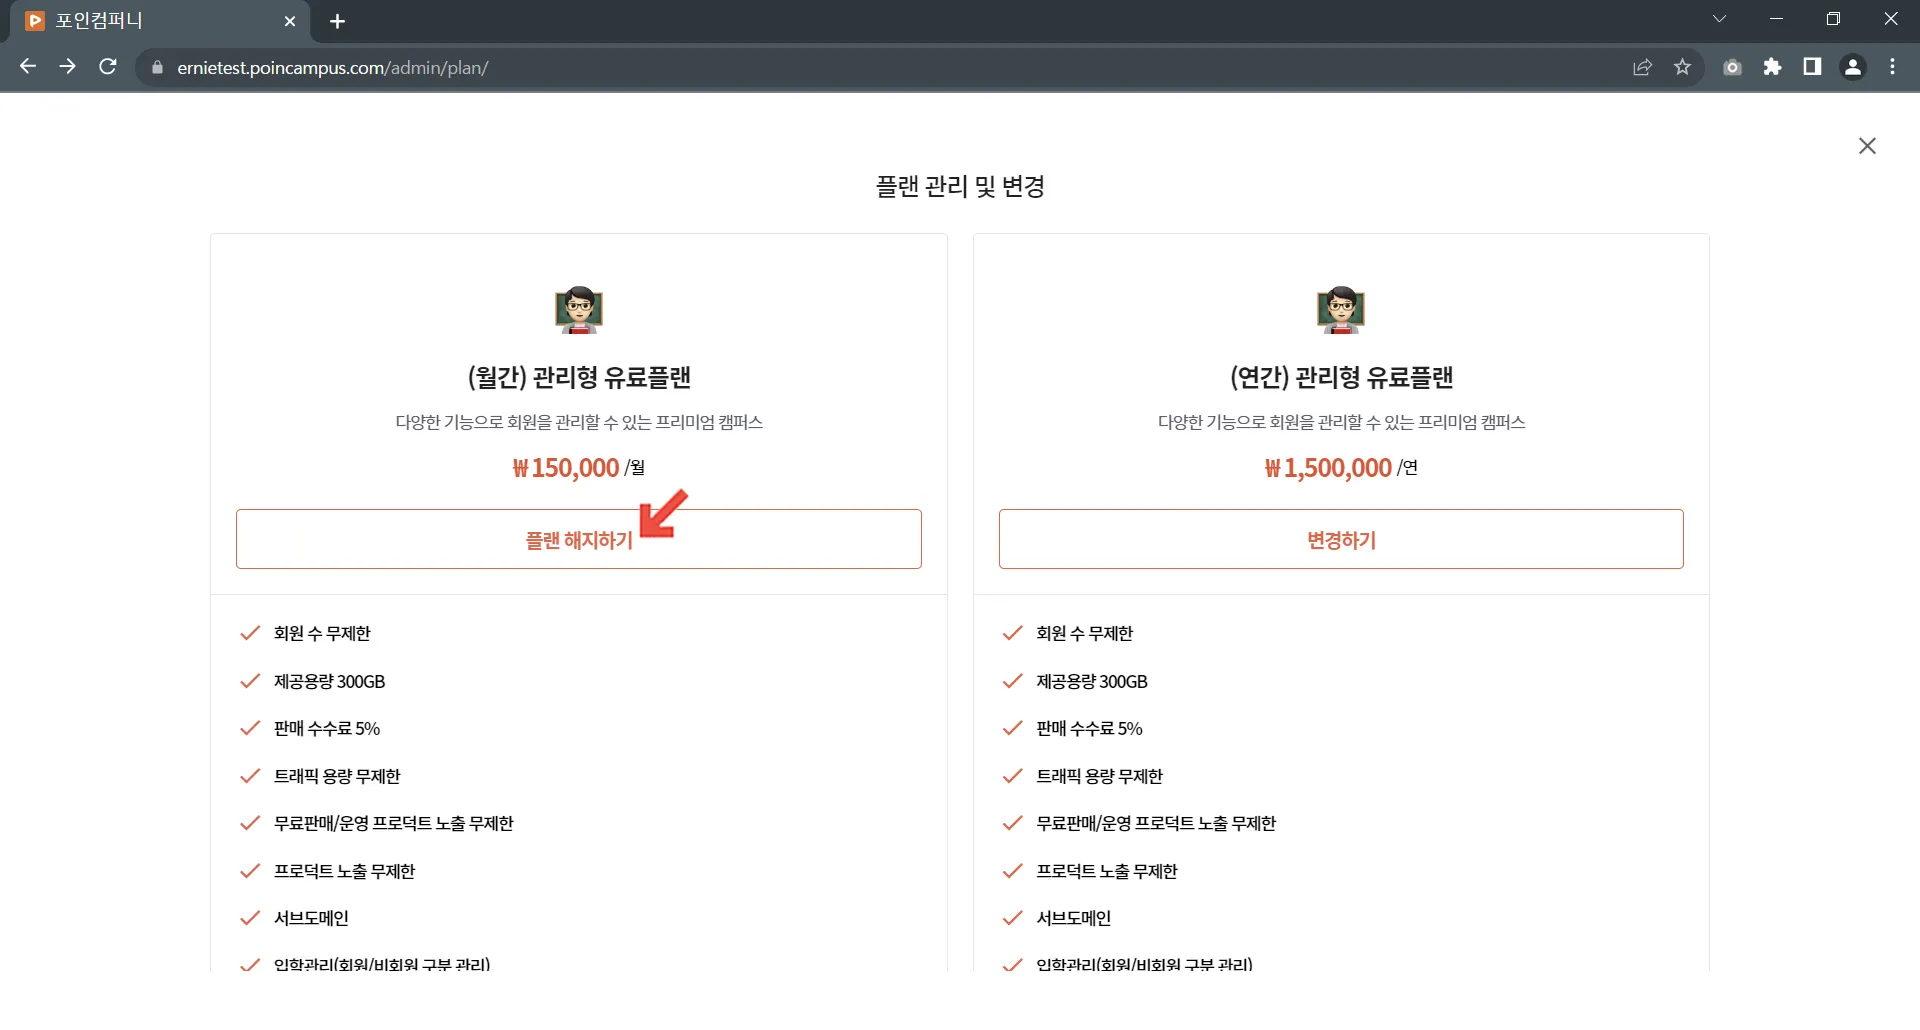
Task: Open Chrome three-dot menu
Action: 1892,67
